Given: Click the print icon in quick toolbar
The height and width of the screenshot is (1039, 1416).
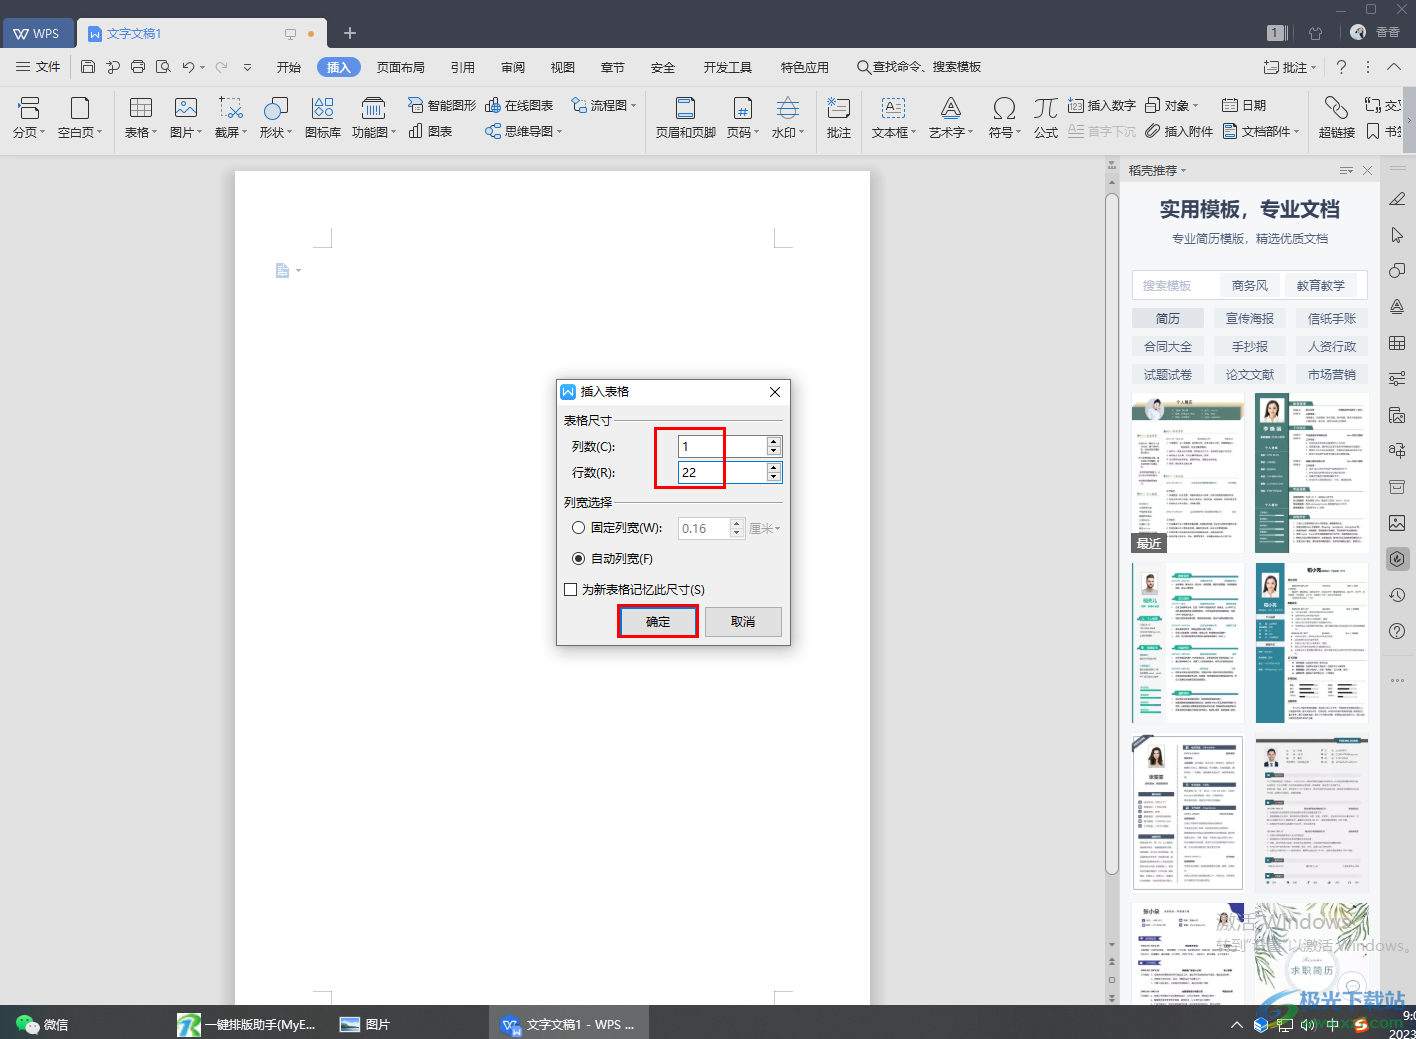Looking at the screenshot, I should pyautogui.click(x=138, y=67).
